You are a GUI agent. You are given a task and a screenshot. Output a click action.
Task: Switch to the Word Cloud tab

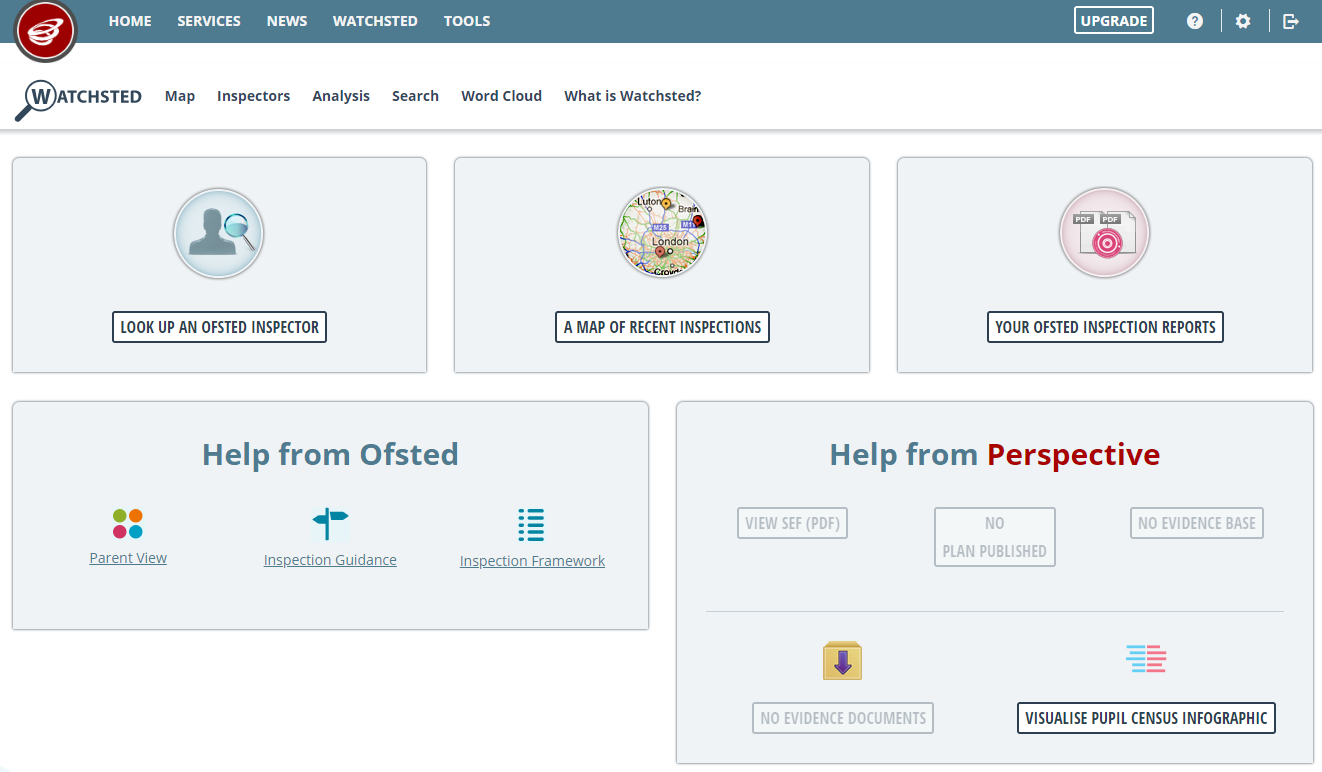point(501,96)
